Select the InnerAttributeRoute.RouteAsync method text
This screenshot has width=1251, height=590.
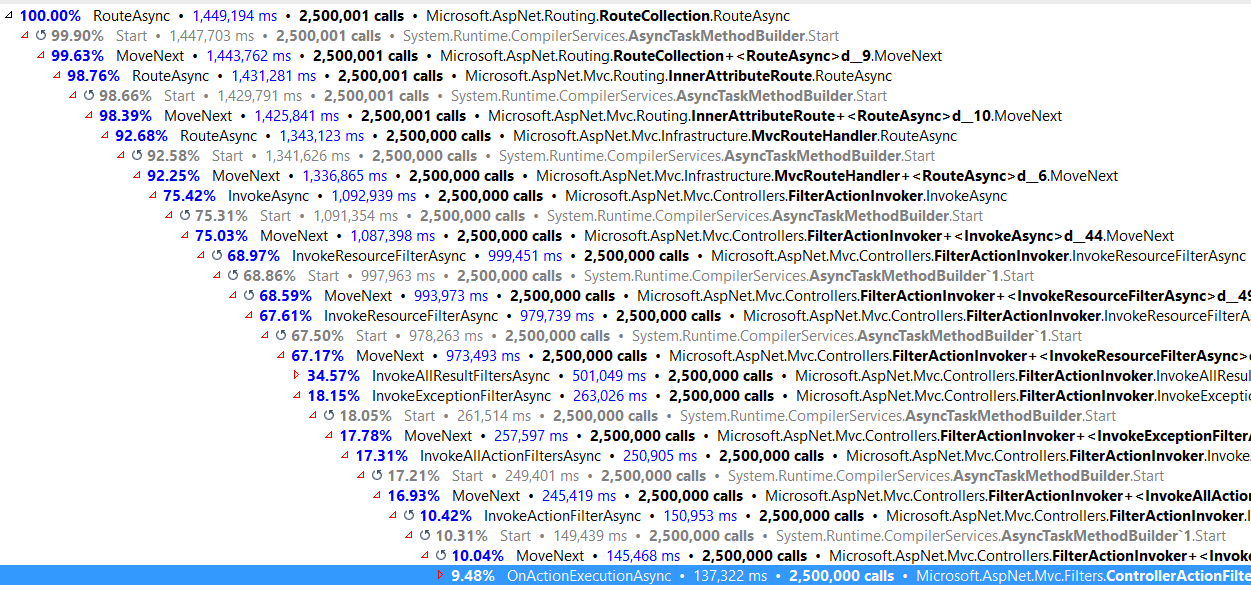[678, 76]
